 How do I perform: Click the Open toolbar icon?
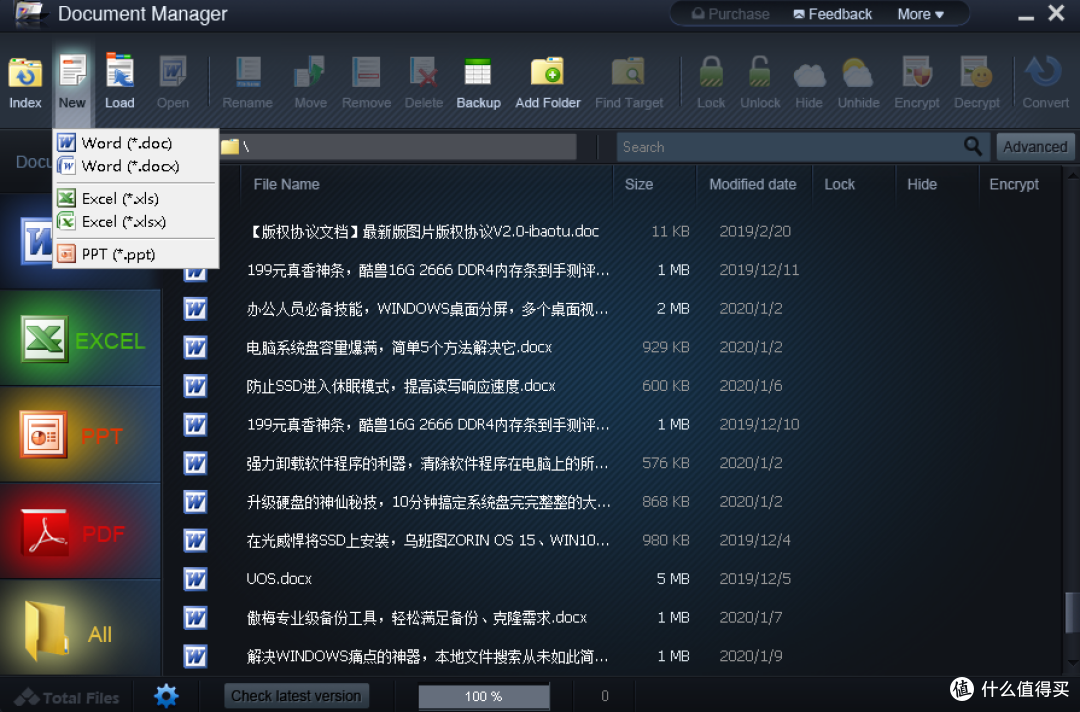pos(173,72)
